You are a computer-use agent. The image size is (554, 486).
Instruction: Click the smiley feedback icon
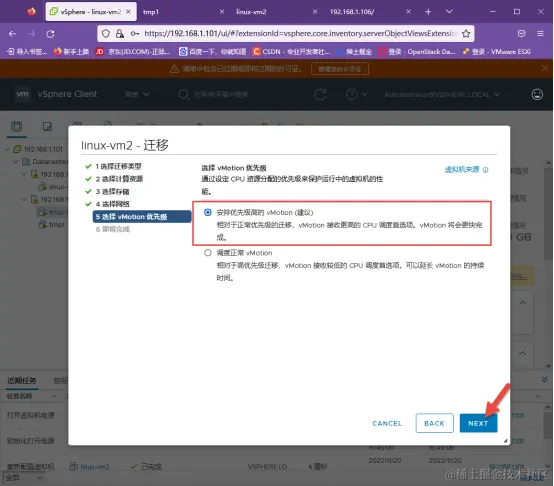[537, 94]
